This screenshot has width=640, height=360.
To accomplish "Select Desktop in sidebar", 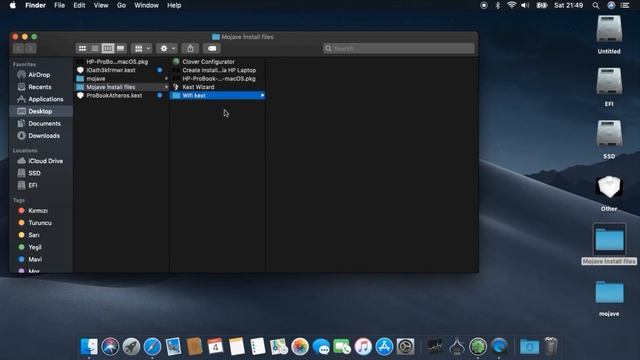I will (x=40, y=111).
